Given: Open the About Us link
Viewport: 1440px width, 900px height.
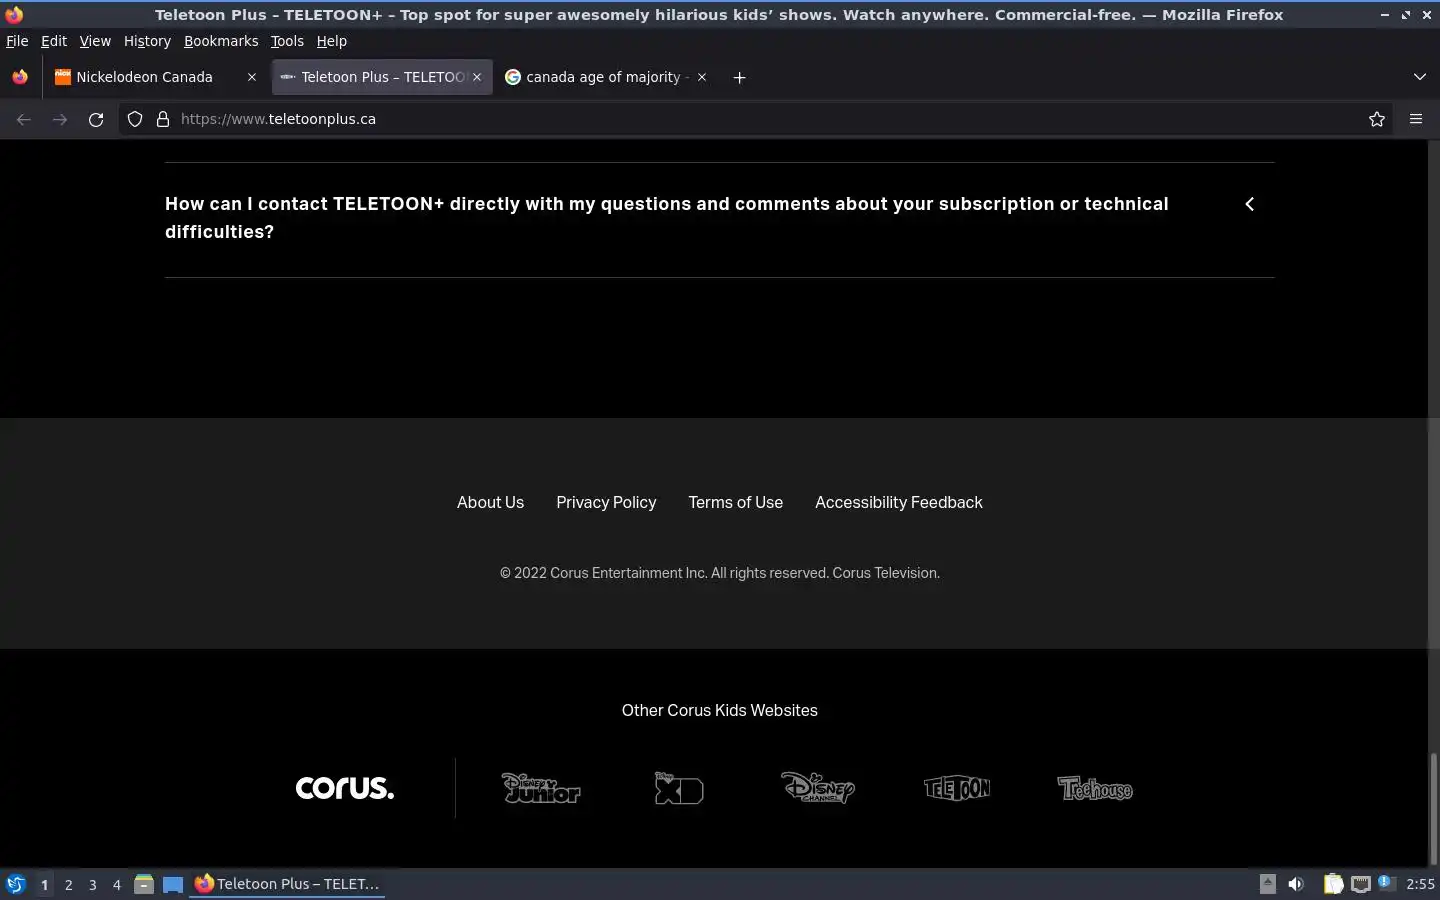Looking at the screenshot, I should coord(490,502).
